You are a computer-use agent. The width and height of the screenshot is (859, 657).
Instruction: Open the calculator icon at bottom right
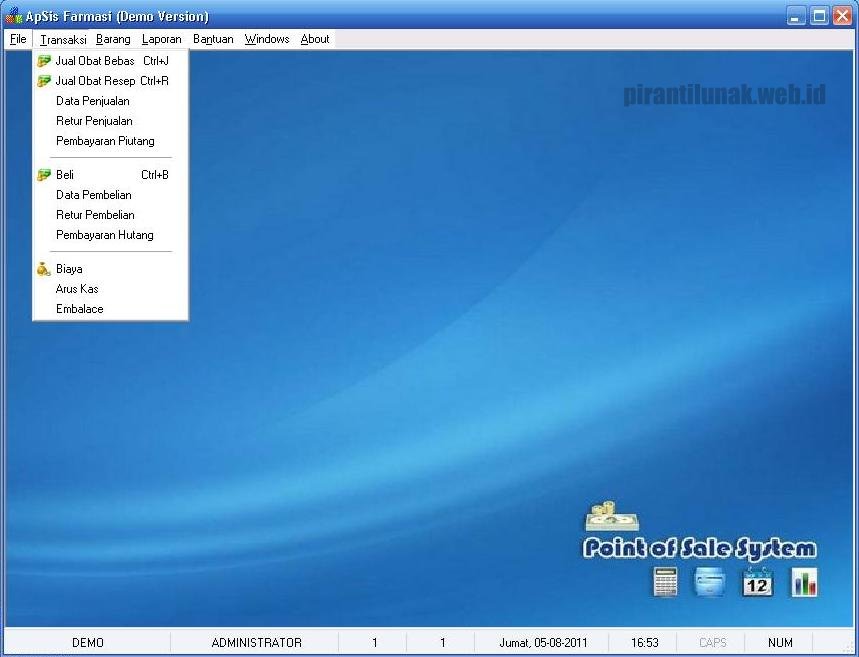coord(666,581)
